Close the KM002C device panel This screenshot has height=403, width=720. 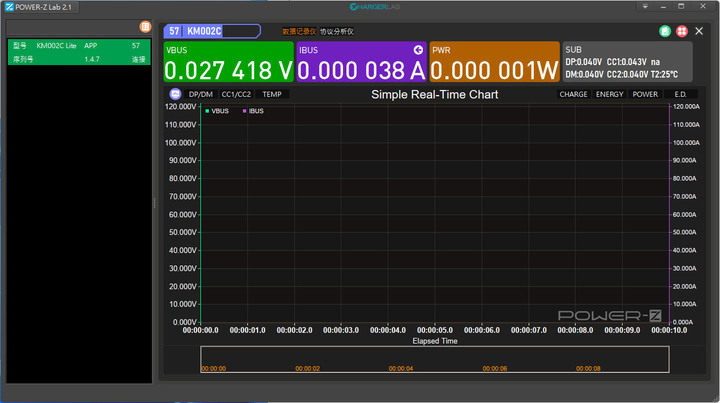coord(699,31)
